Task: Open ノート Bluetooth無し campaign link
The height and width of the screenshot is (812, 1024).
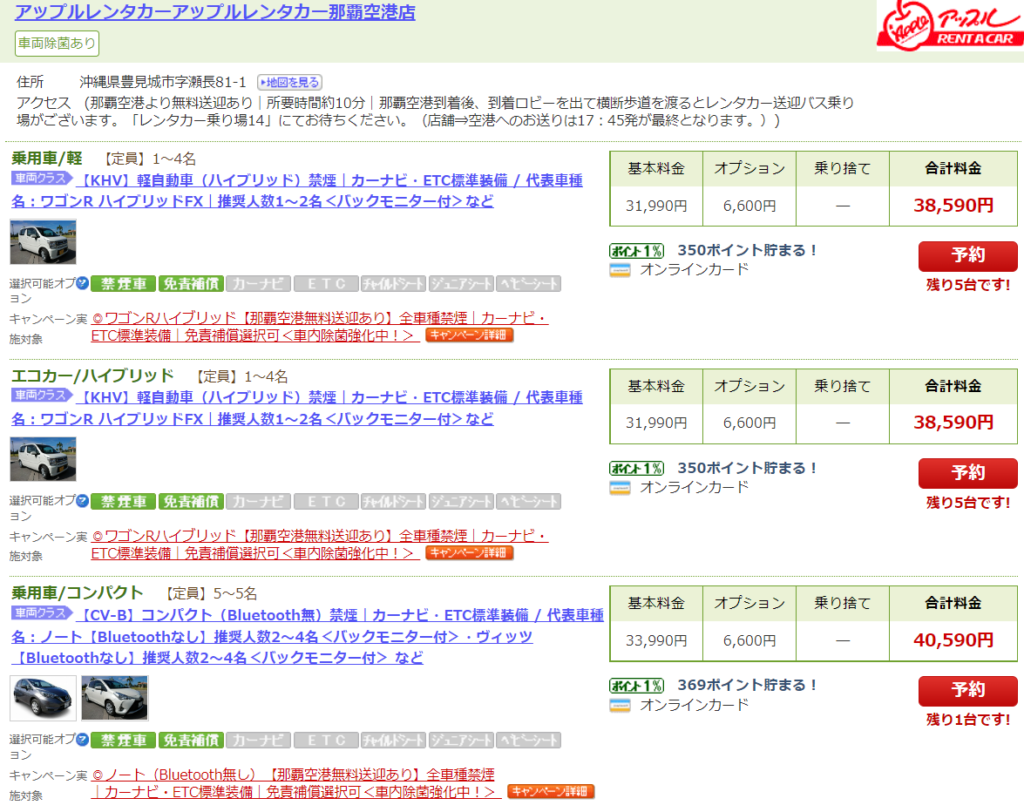Action: point(297,783)
